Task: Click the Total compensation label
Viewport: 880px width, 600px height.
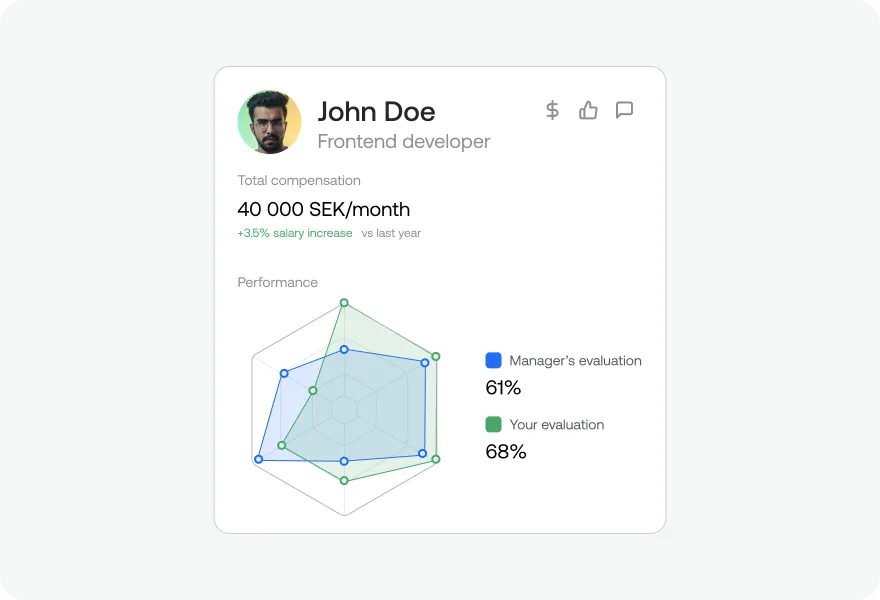Action: [x=299, y=181]
